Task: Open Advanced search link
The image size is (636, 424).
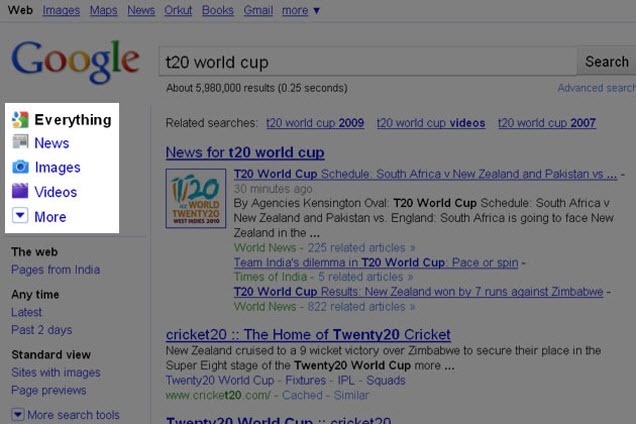Action: tap(596, 88)
